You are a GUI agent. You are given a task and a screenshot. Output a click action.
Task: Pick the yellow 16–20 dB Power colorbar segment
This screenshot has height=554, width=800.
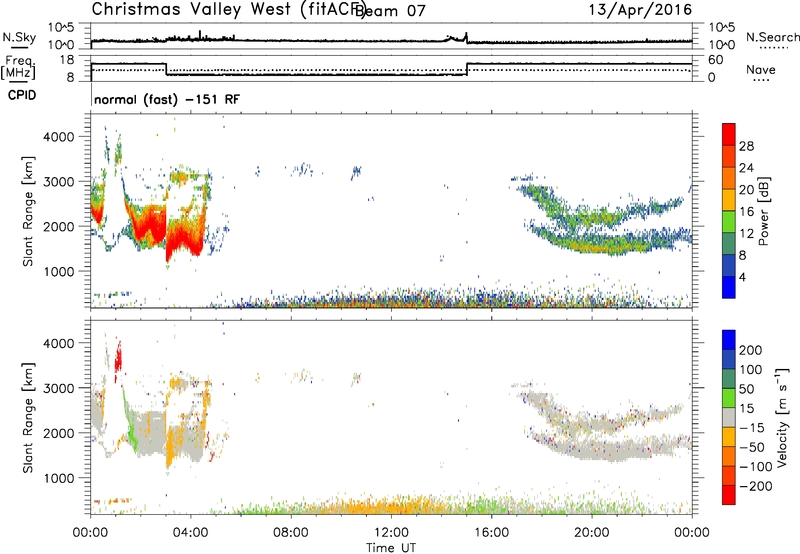pos(729,200)
